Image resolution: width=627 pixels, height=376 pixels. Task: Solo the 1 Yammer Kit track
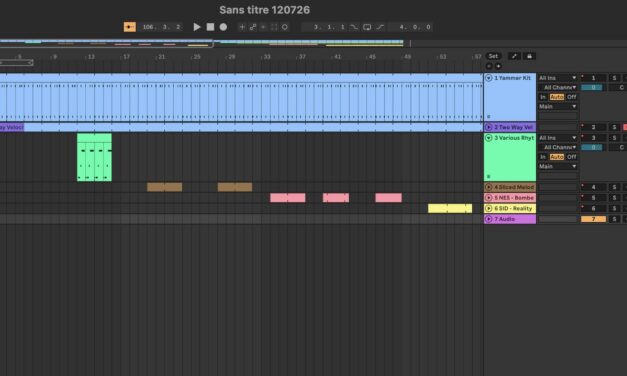tap(614, 78)
